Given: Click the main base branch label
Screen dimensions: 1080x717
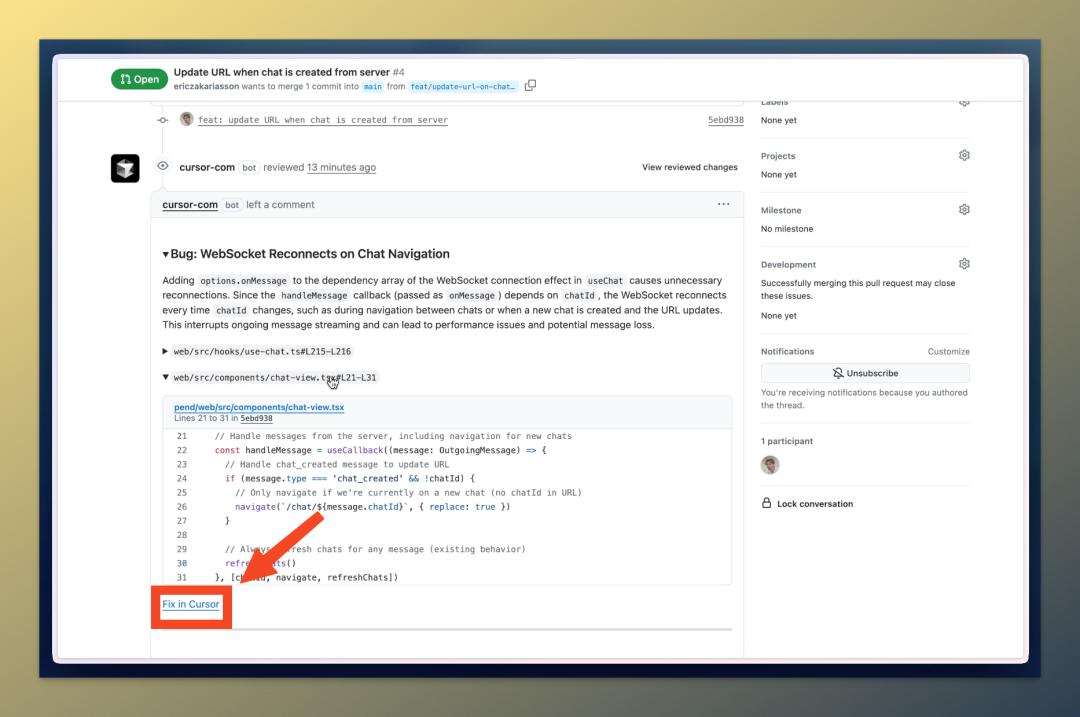Looking at the screenshot, I should click(373, 87).
